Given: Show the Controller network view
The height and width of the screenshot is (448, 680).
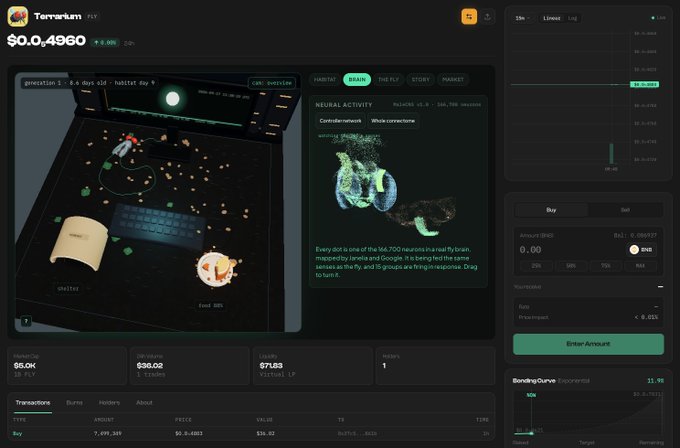Looking at the screenshot, I should 340,121.
